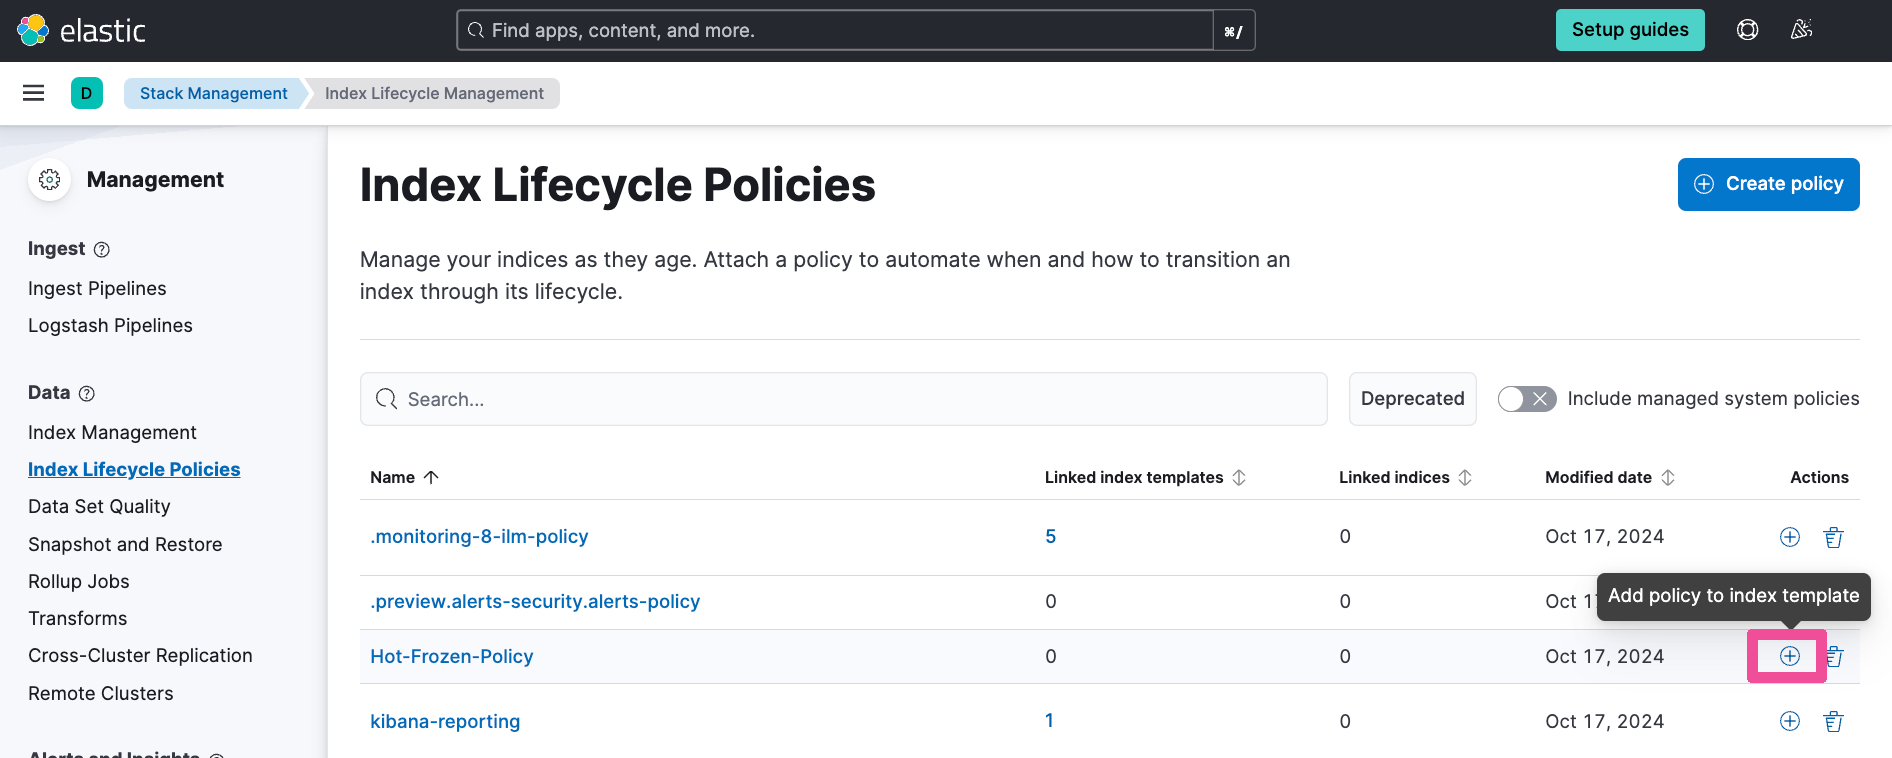This screenshot has width=1892, height=758.
Task: Click the Elastic logo
Action: [x=81, y=30]
